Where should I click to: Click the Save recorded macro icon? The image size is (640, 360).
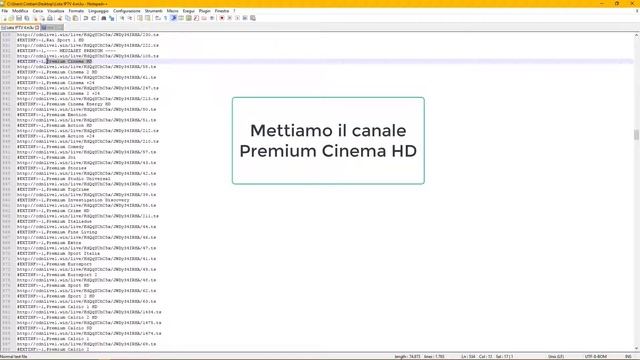pyautogui.click(x=253, y=18)
